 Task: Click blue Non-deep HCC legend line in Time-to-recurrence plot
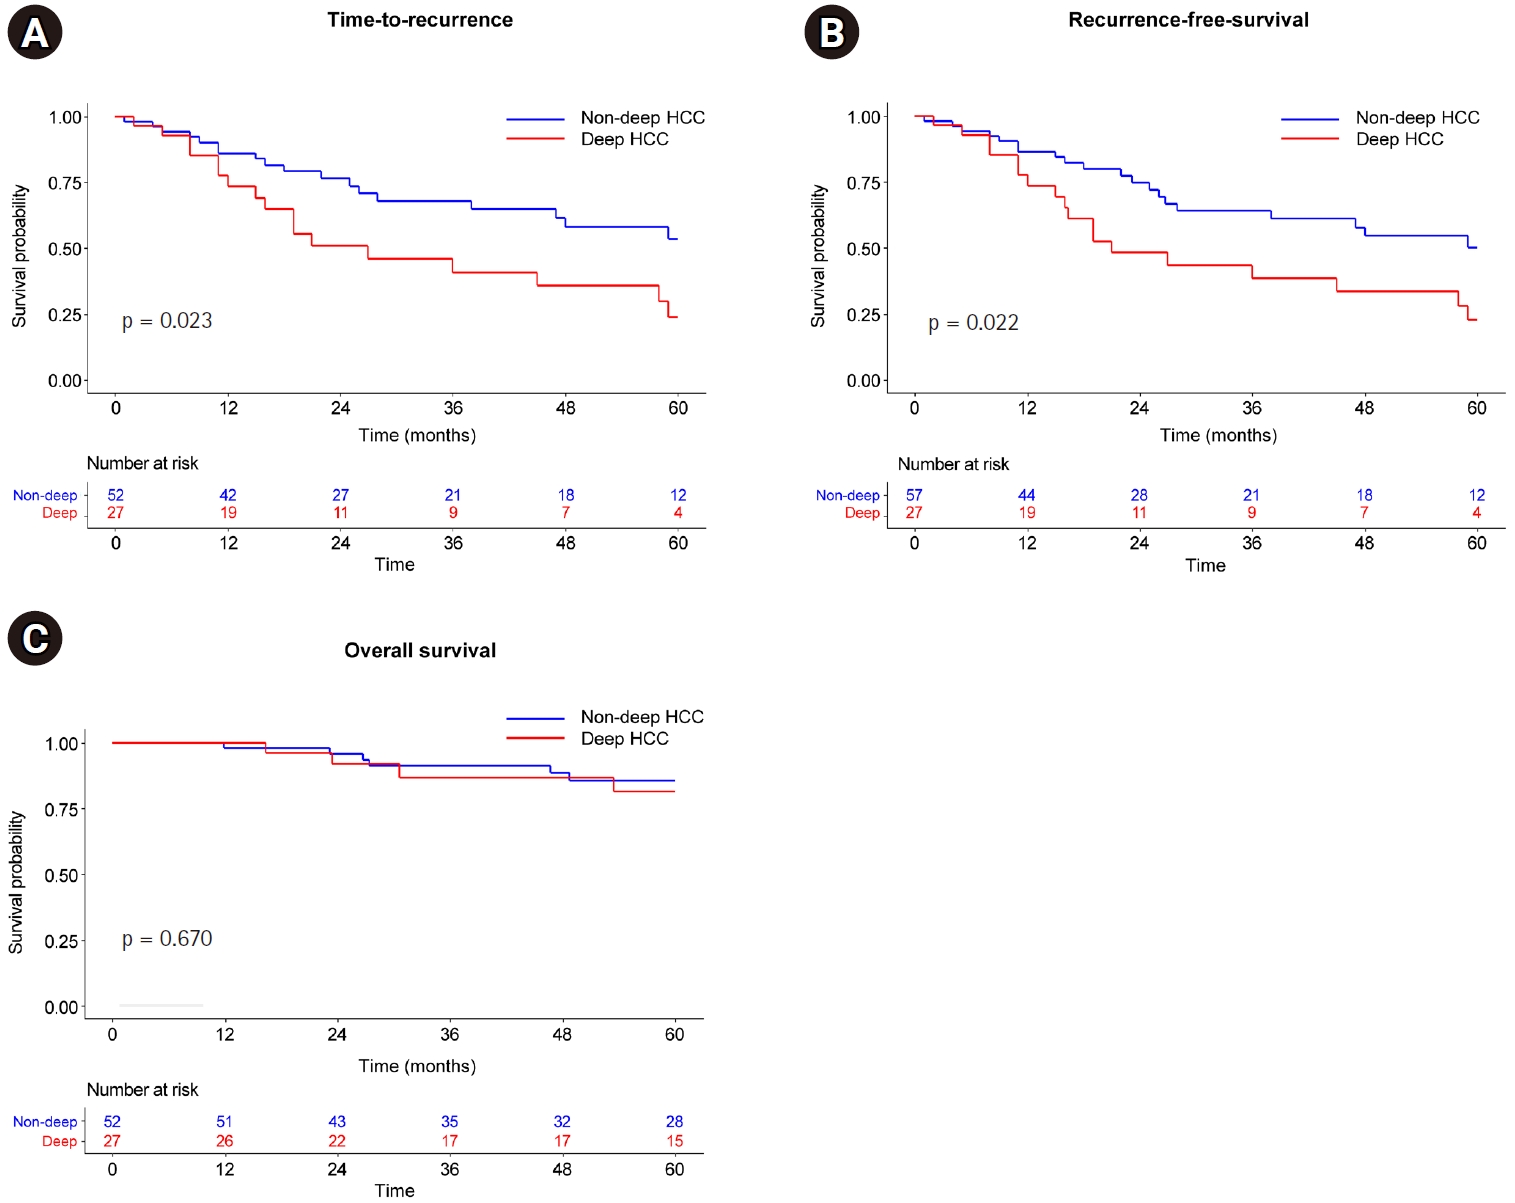coord(535,119)
